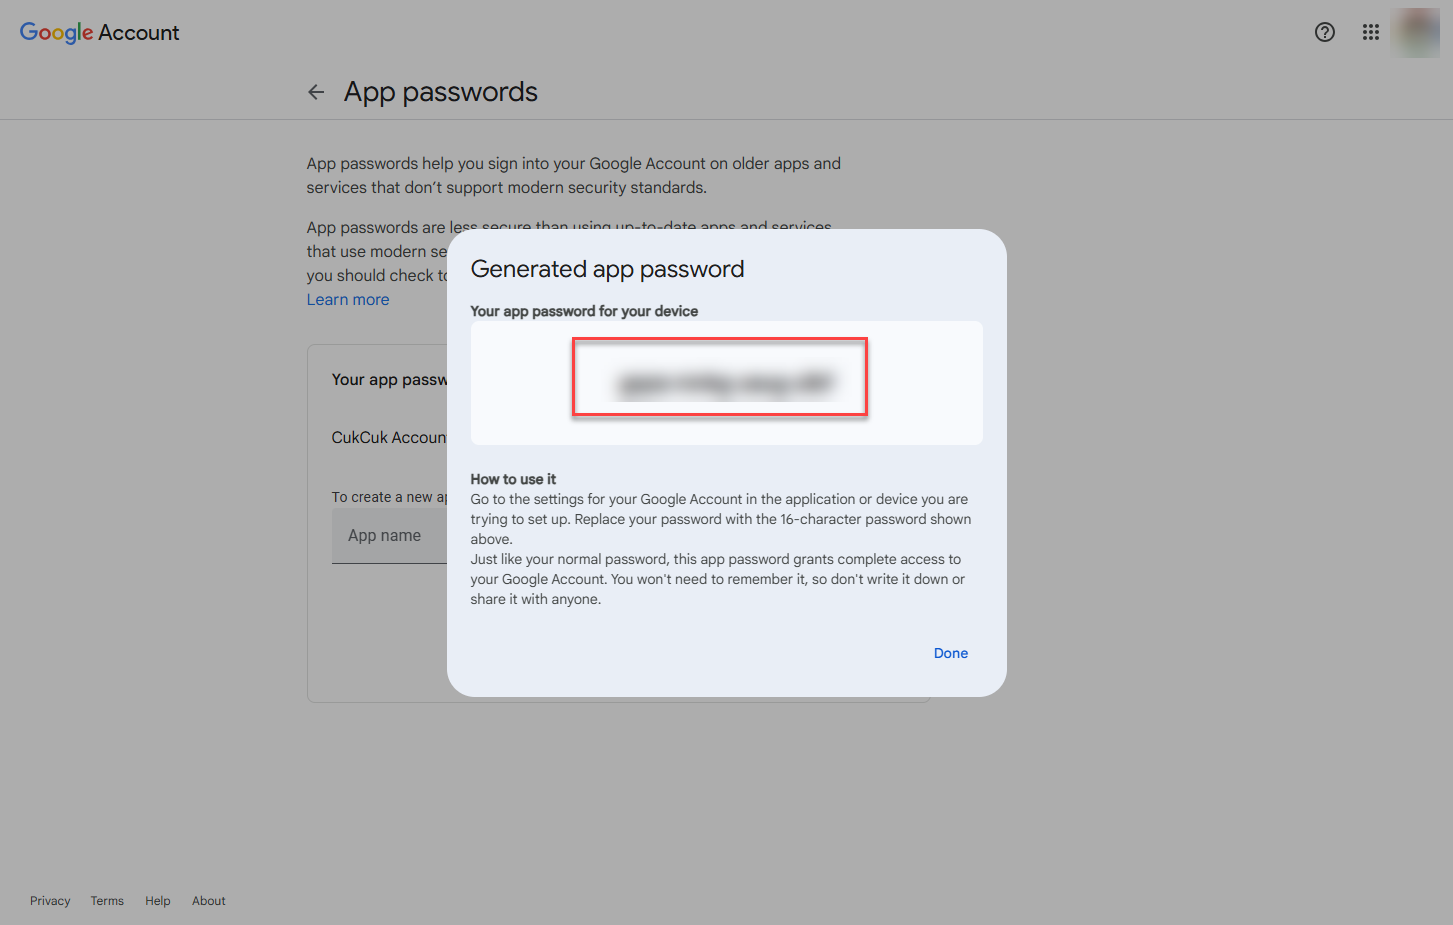This screenshot has height=925, width=1453.
Task: Click the App passwords page title
Action: tap(441, 92)
